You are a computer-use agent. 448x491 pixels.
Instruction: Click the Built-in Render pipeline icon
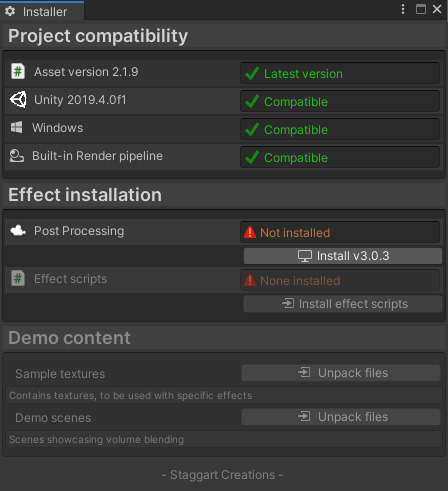17,156
